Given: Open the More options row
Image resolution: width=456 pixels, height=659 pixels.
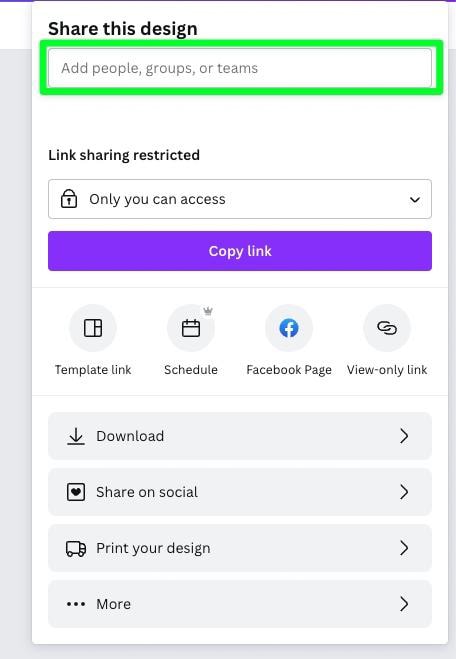Looking at the screenshot, I should tap(240, 604).
